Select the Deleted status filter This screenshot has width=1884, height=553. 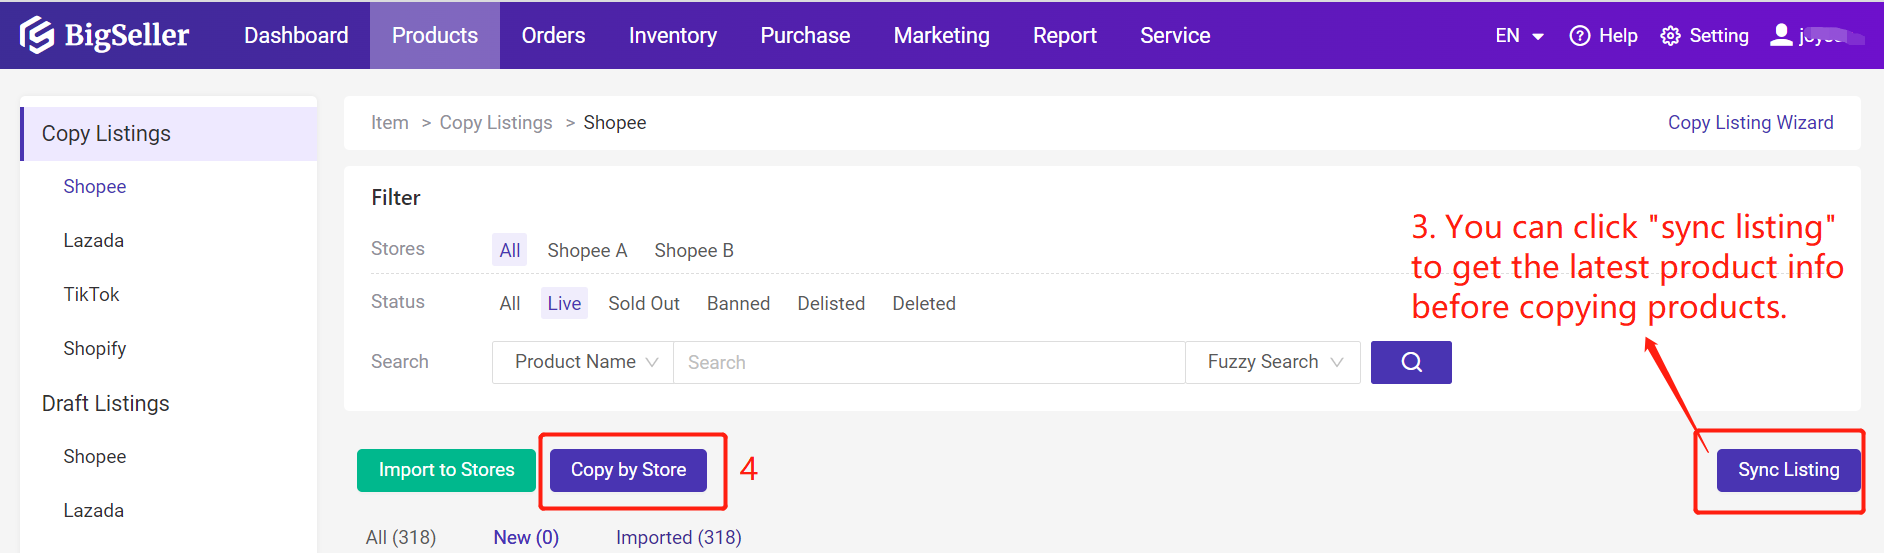(x=924, y=303)
